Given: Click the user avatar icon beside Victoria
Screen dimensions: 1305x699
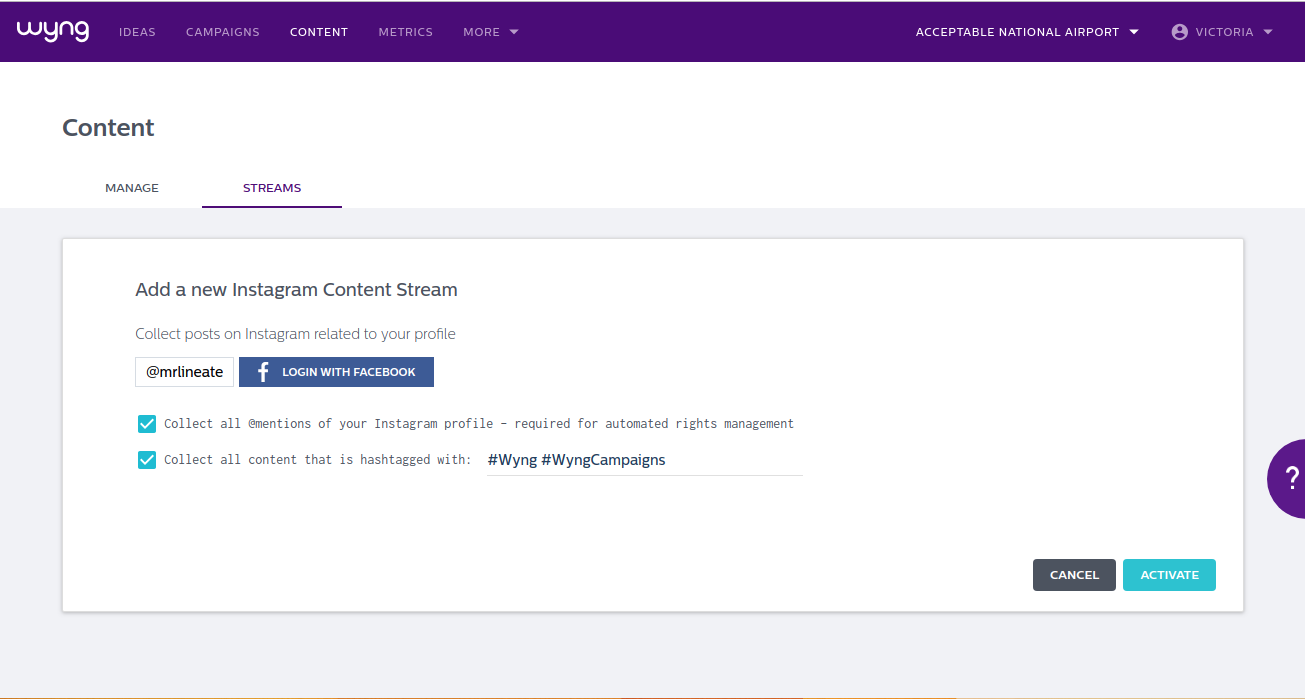Looking at the screenshot, I should pos(1180,32).
